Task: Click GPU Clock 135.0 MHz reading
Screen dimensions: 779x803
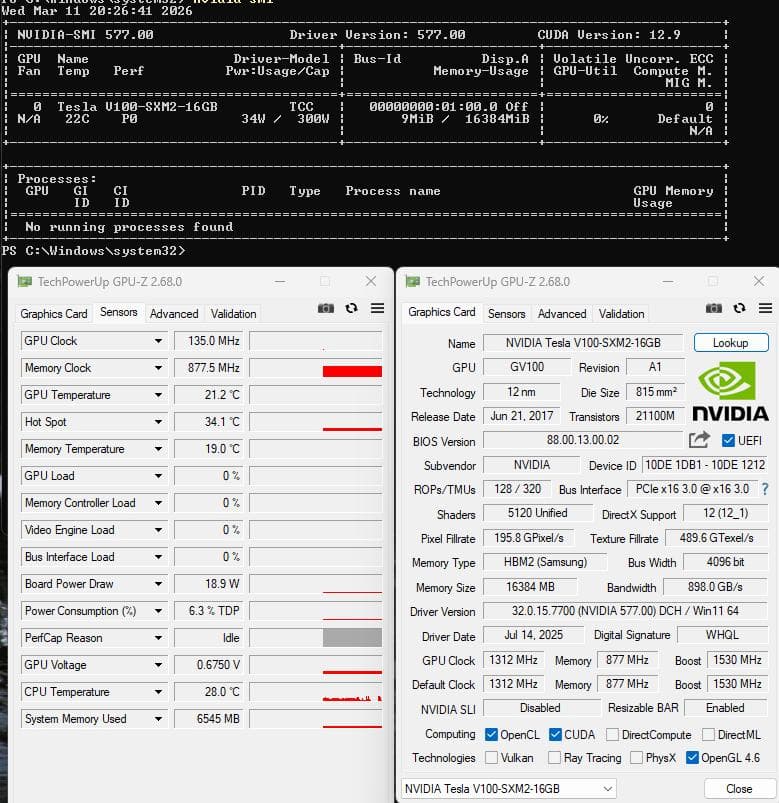Action: (209, 341)
